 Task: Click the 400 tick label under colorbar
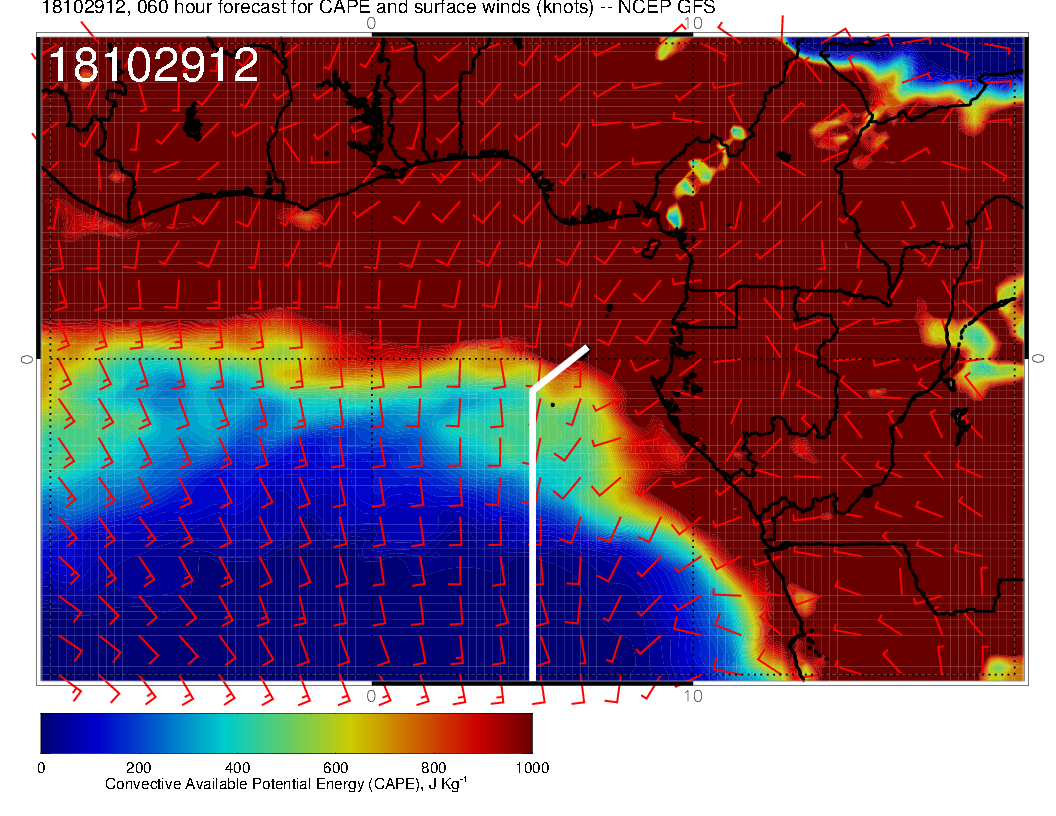(x=236, y=768)
